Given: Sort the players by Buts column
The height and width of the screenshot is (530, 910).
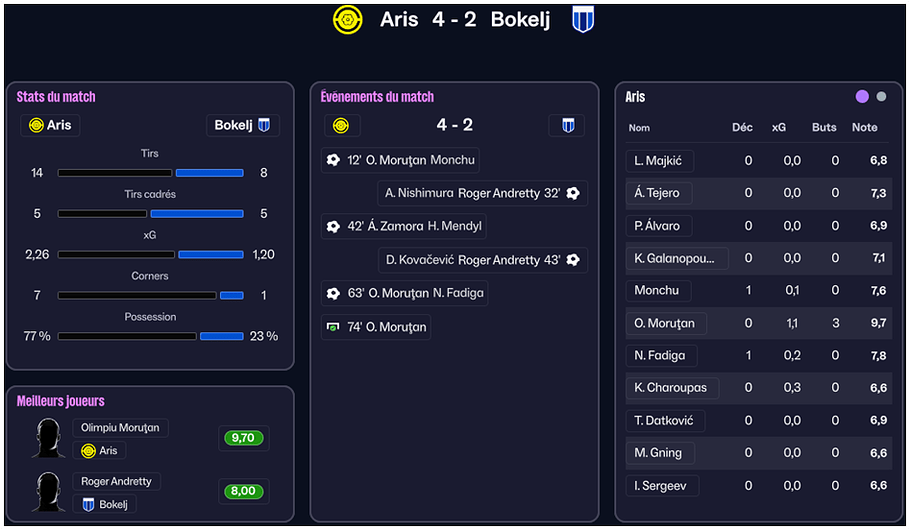Looking at the screenshot, I should (824, 128).
